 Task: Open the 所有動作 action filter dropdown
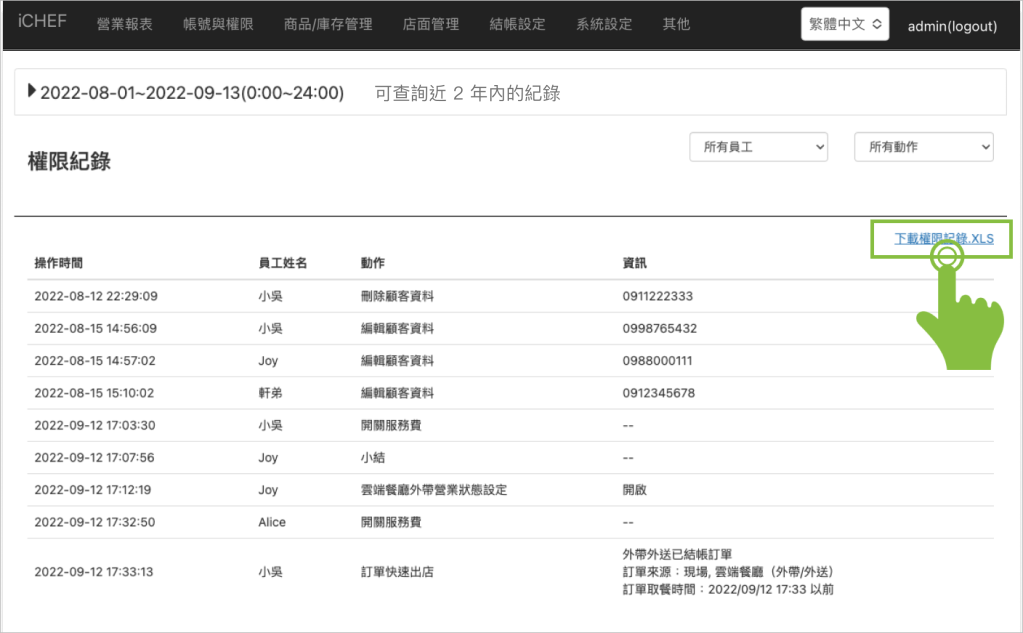point(923,147)
